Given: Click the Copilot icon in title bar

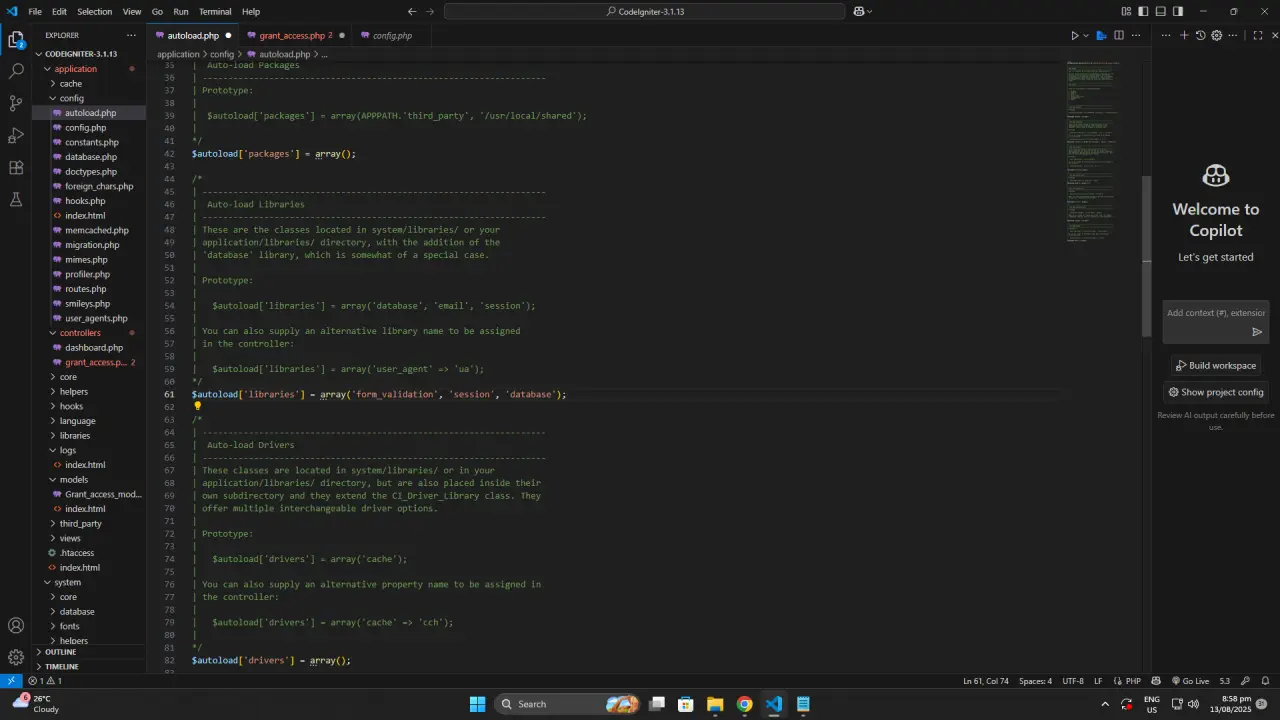Looking at the screenshot, I should (x=859, y=11).
